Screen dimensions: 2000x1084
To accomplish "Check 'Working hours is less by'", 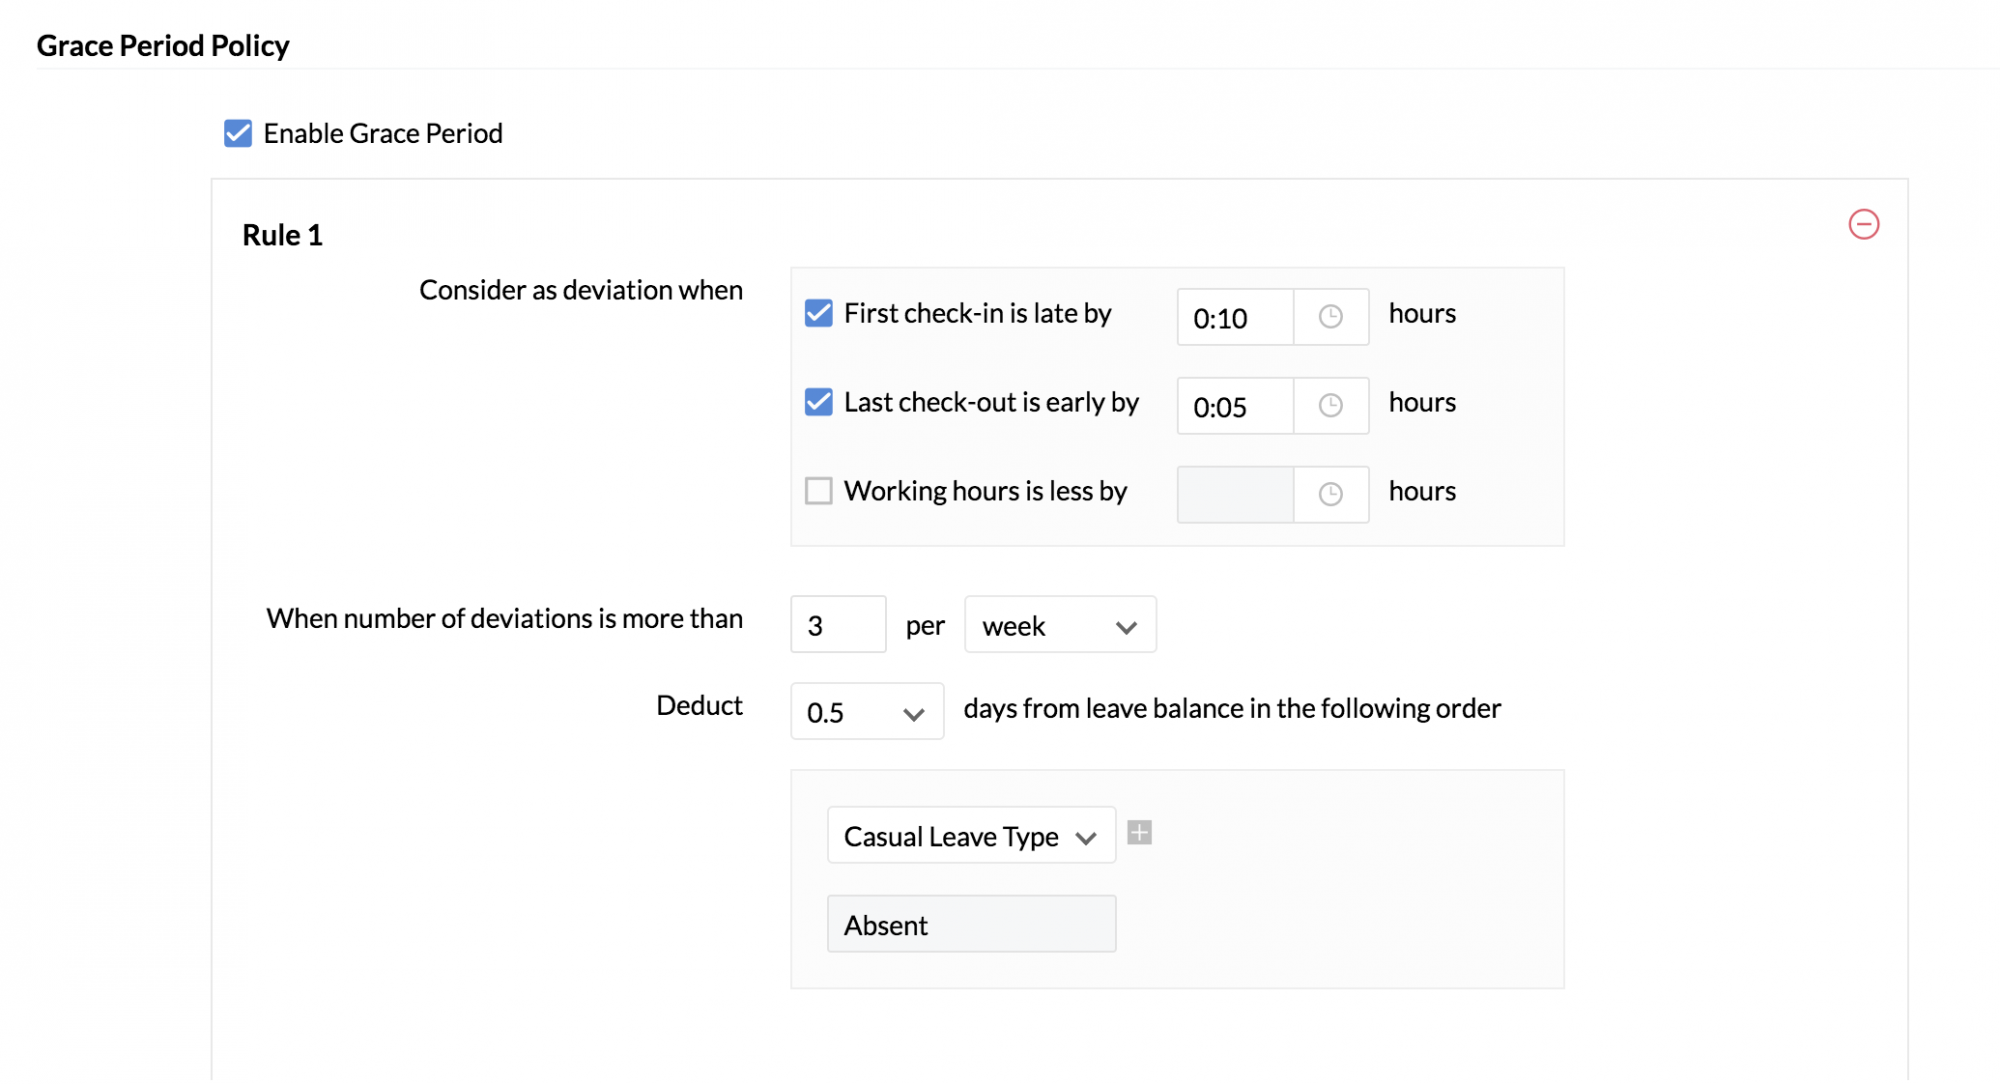I will pyautogui.click(x=818, y=490).
